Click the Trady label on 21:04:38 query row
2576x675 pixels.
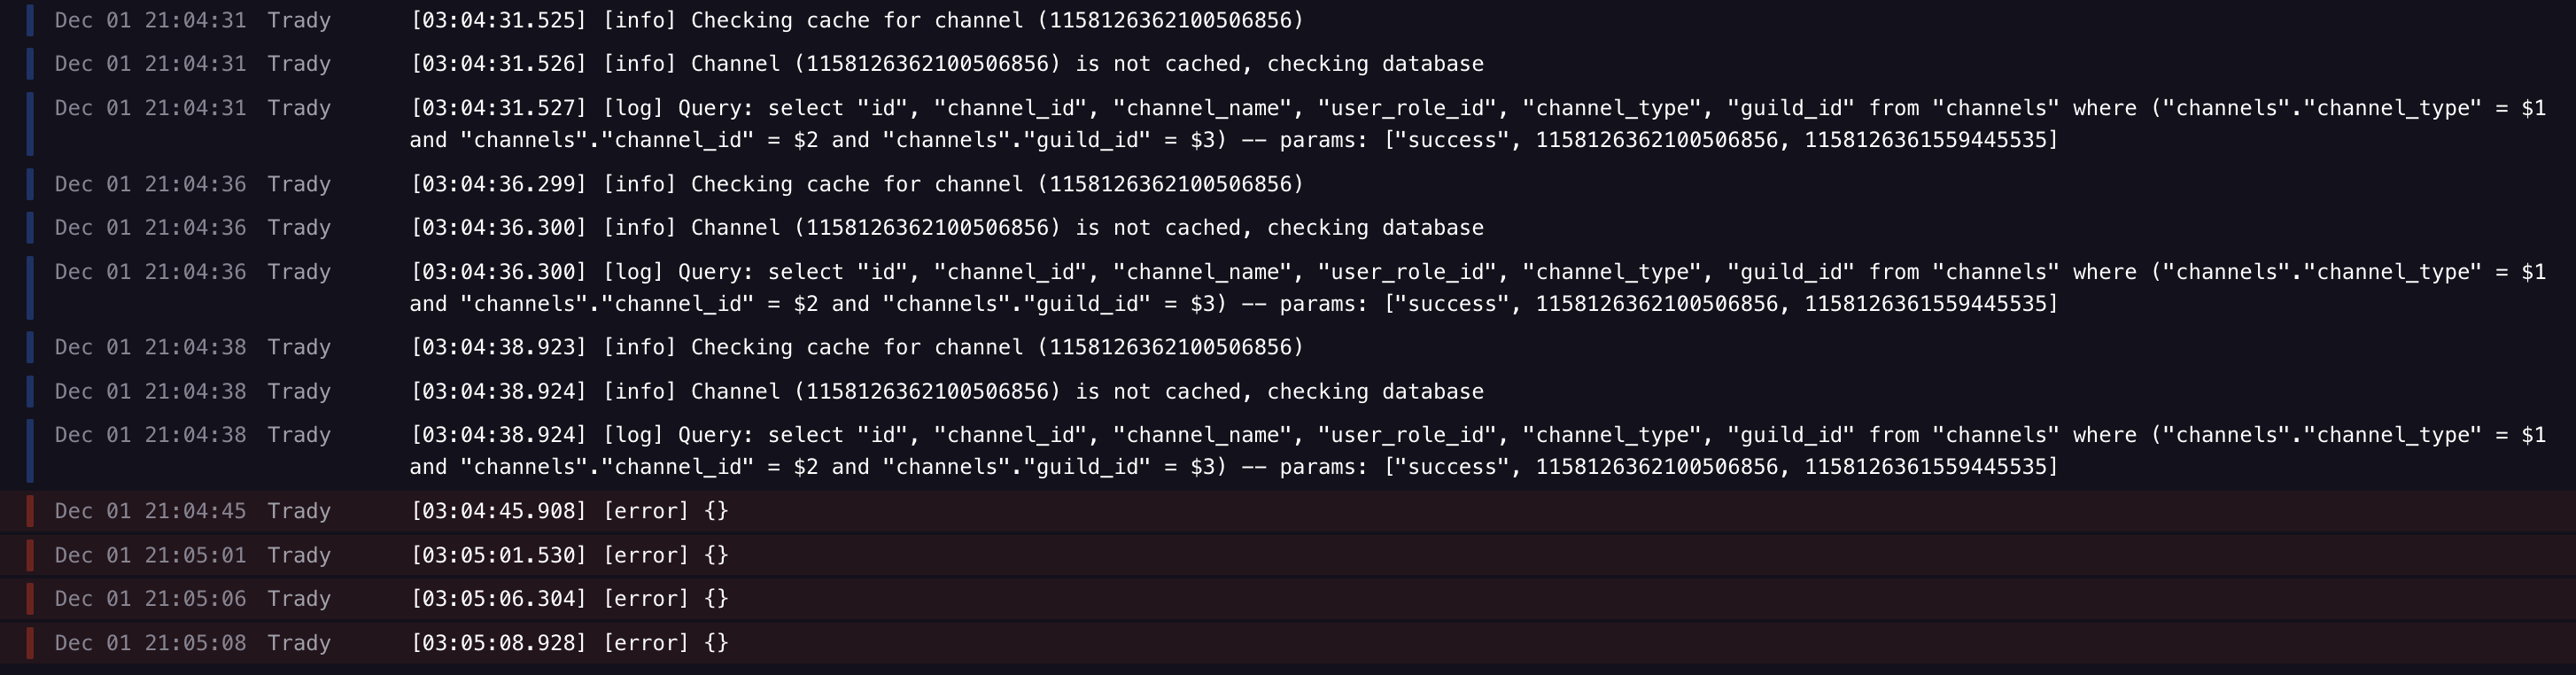coord(299,435)
